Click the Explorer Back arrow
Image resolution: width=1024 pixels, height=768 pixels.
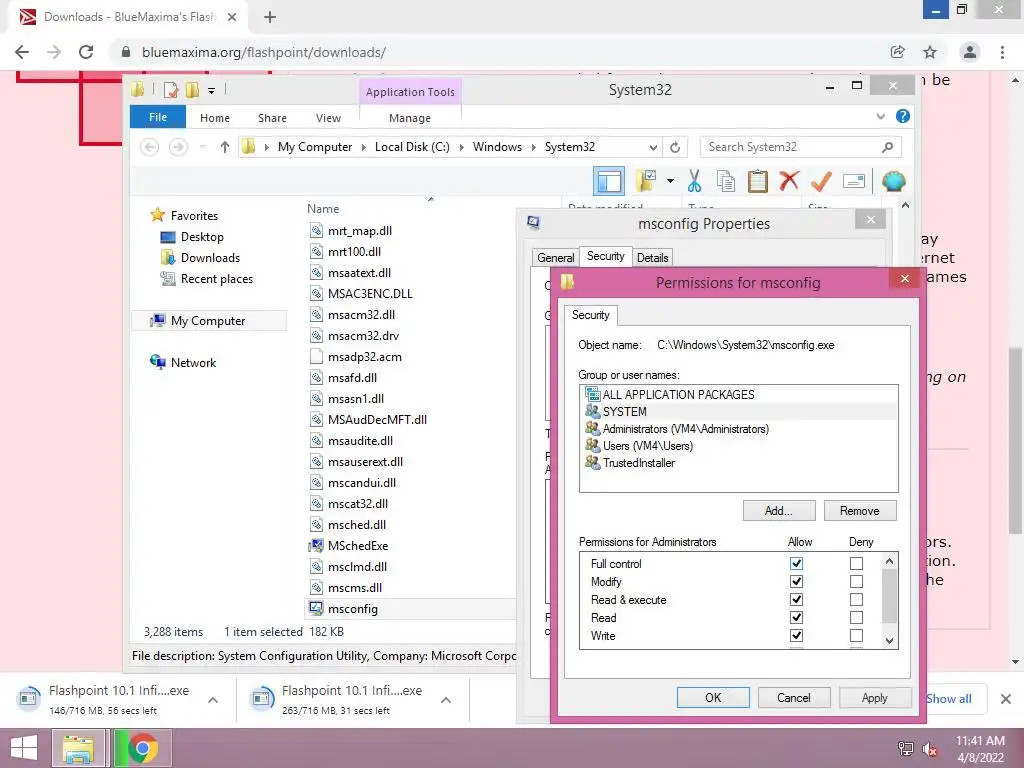[x=150, y=147]
